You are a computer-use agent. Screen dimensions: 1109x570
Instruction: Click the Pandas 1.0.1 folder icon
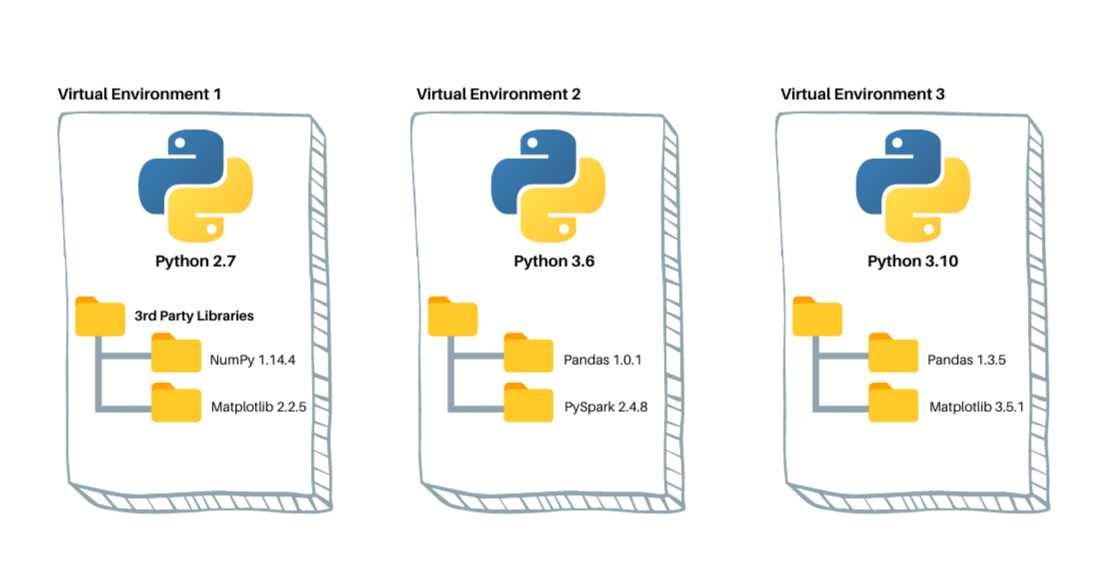pyautogui.click(x=528, y=352)
